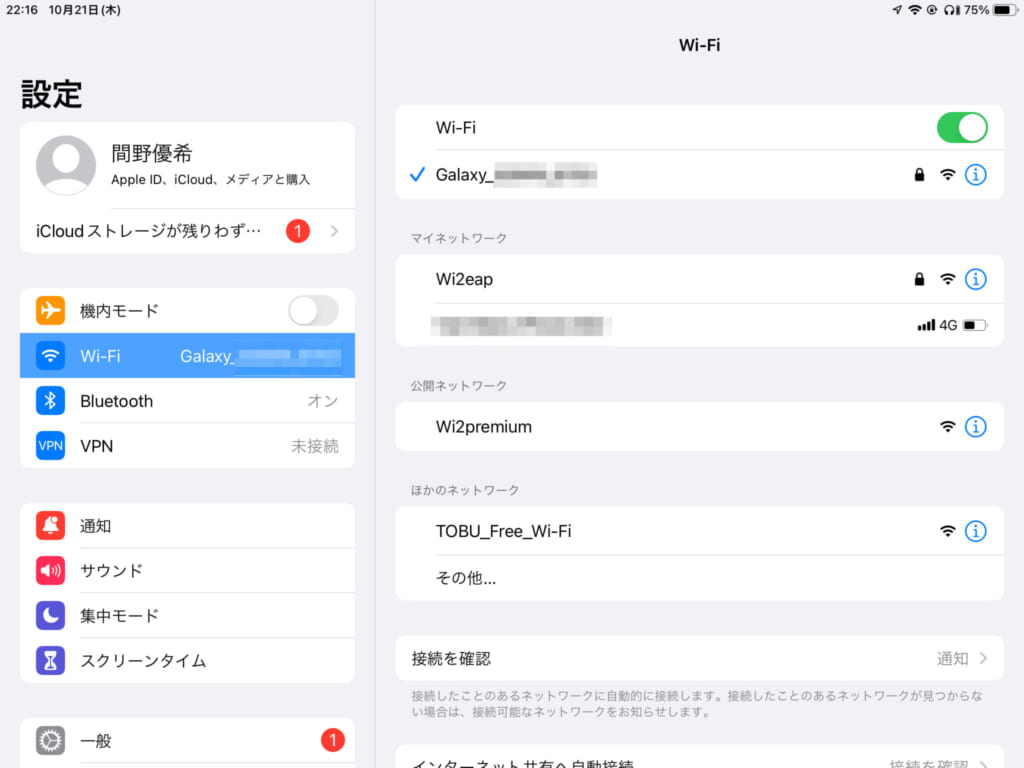Open info for connected Galaxy network
Viewport: 1024px width, 768px height.
975,175
